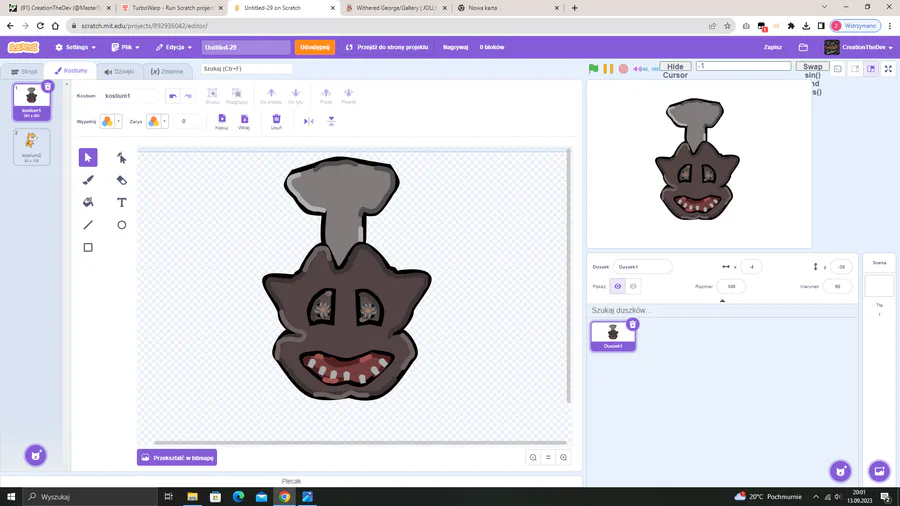Delete costume kostium1 via trash badge

coord(48,87)
